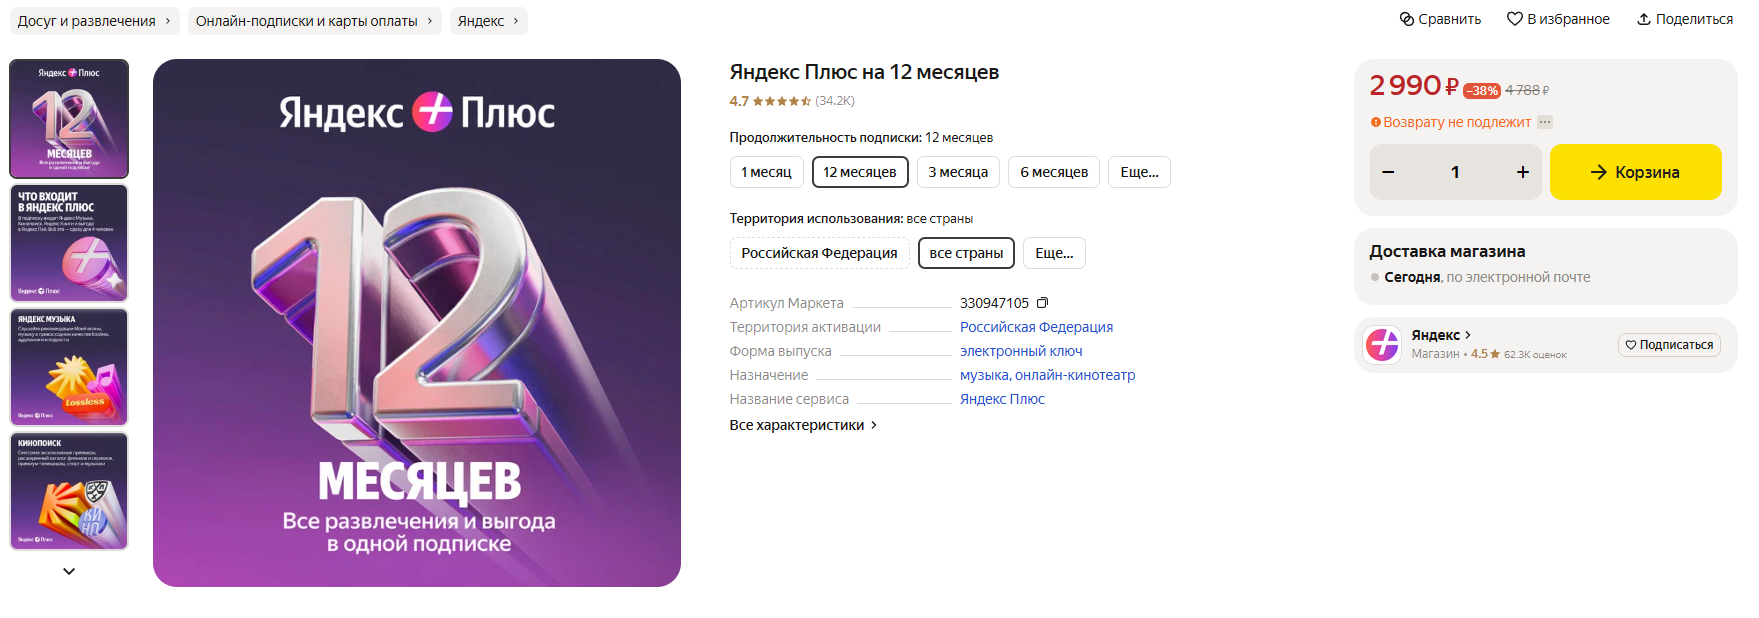This screenshot has height=618, width=1759.
Task: Add product to favorites via heart icon
Action: [1514, 19]
